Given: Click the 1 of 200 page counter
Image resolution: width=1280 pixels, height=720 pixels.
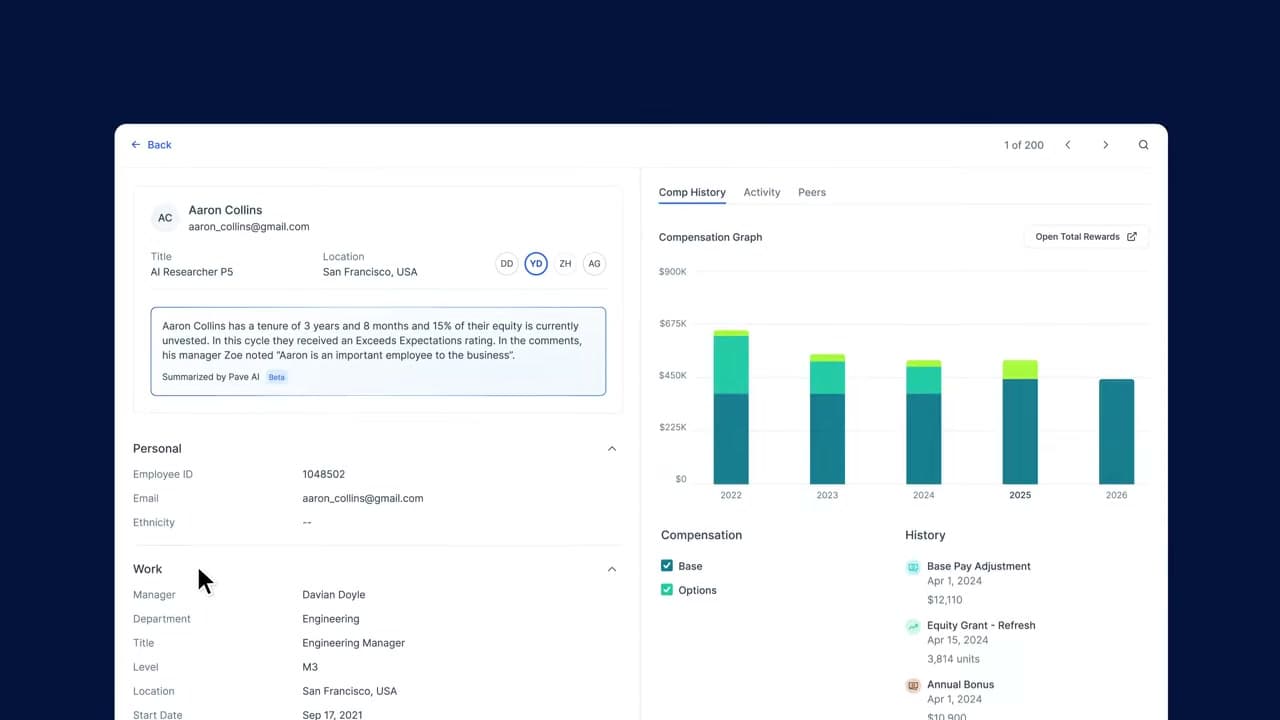Looking at the screenshot, I should pyautogui.click(x=1024, y=145).
